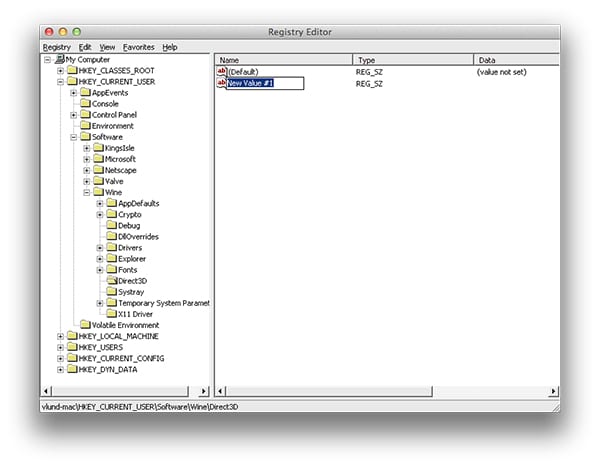Click the Name column header
Image resolution: width=600 pixels, height=467 pixels.
coord(284,60)
